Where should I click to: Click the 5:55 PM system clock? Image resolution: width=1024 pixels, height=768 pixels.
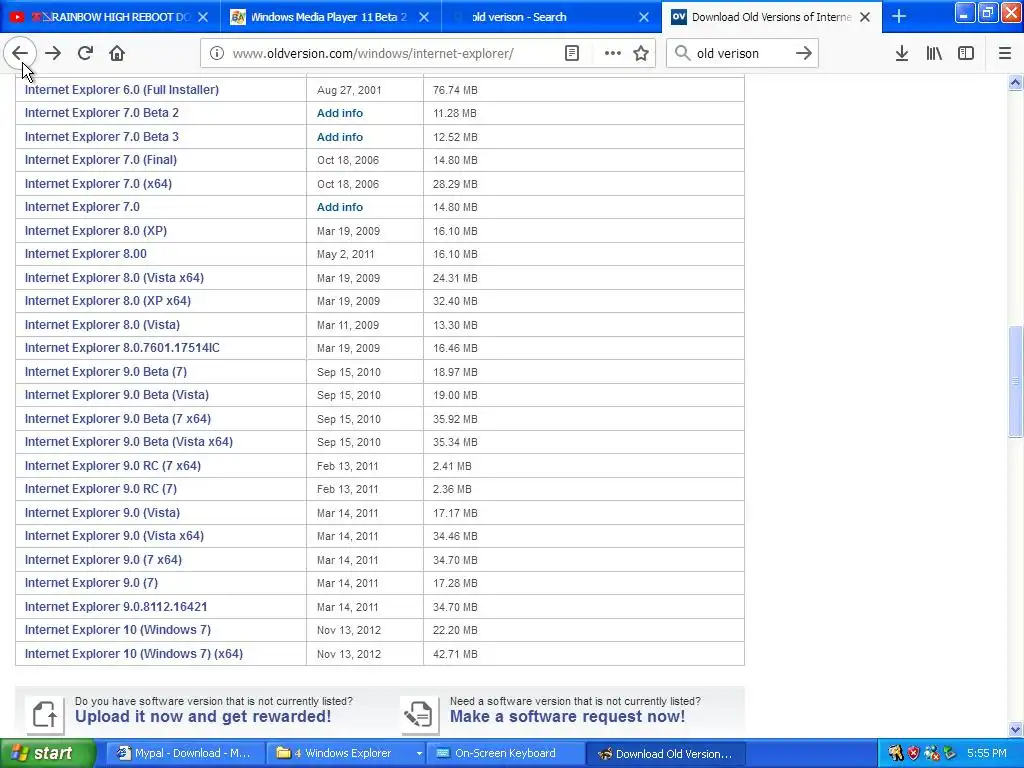tap(987, 753)
